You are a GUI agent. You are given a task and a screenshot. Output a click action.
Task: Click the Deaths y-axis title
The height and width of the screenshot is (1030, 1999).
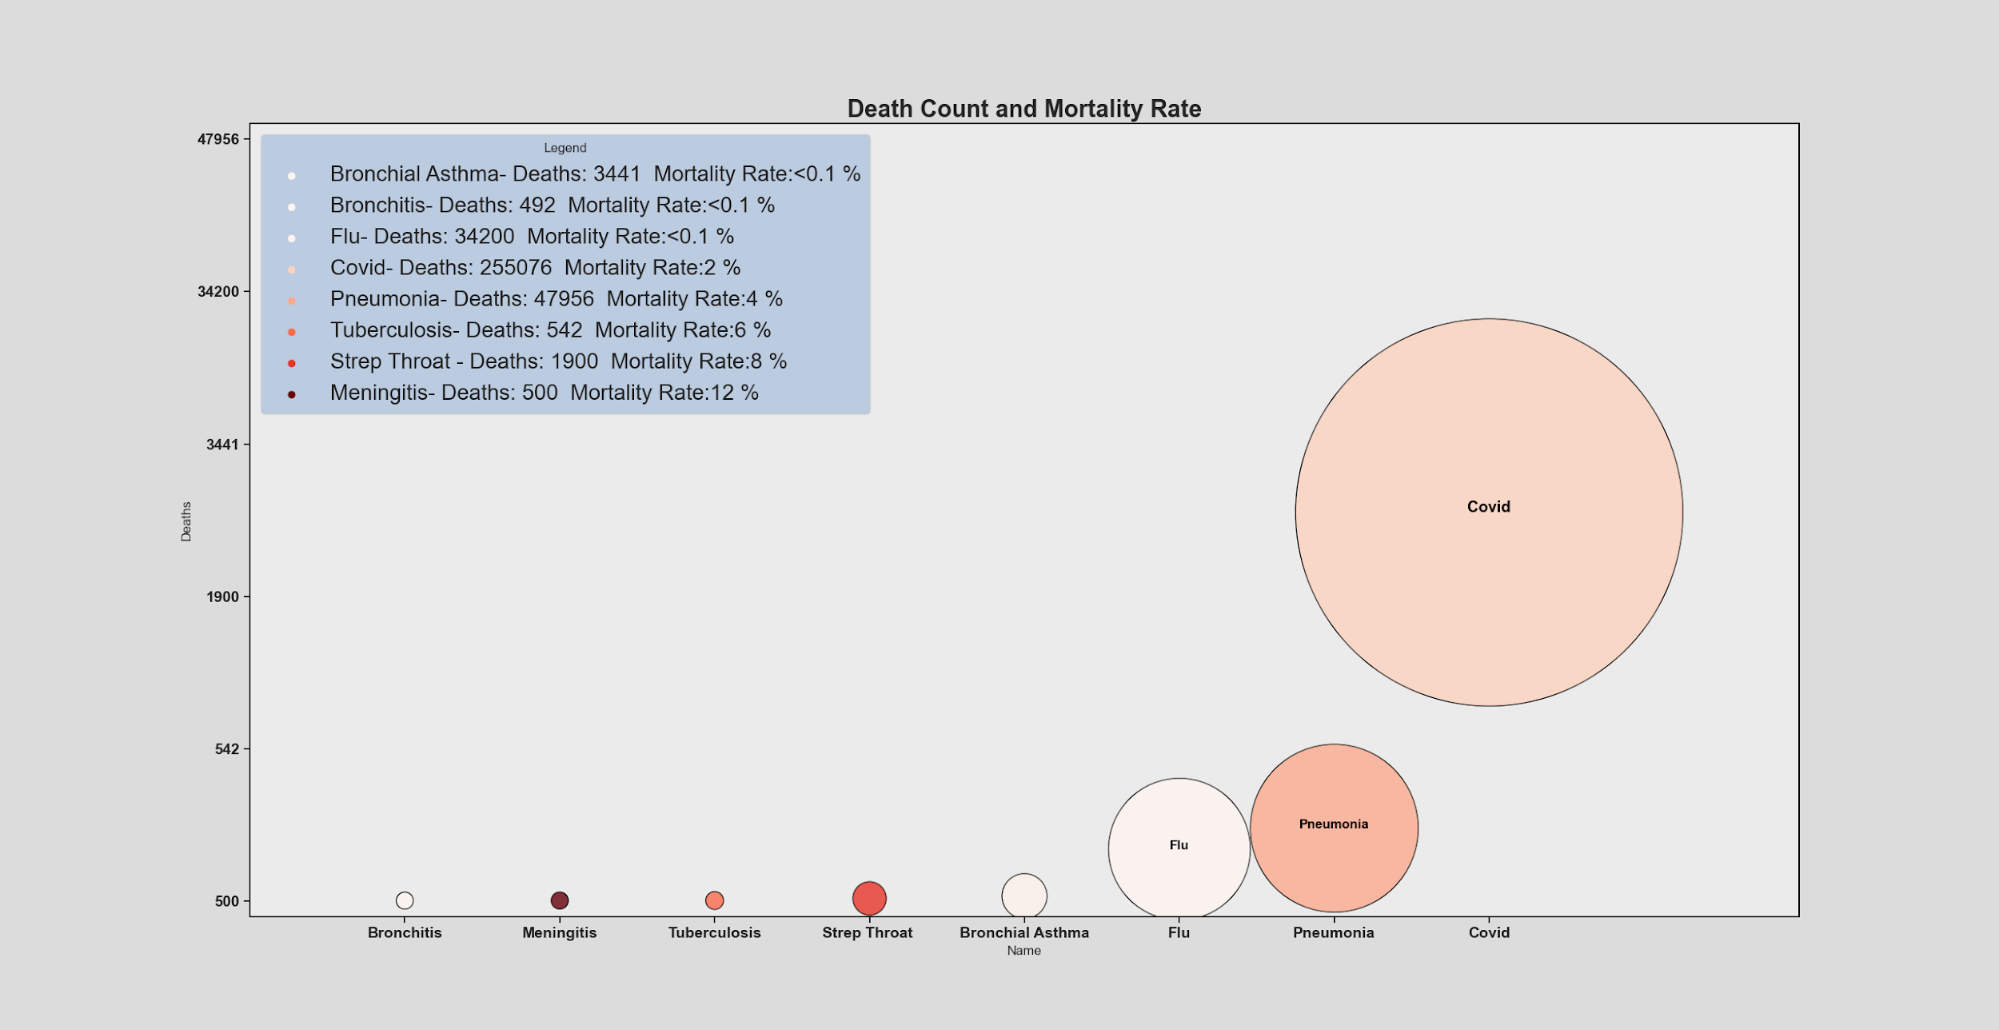[186, 521]
